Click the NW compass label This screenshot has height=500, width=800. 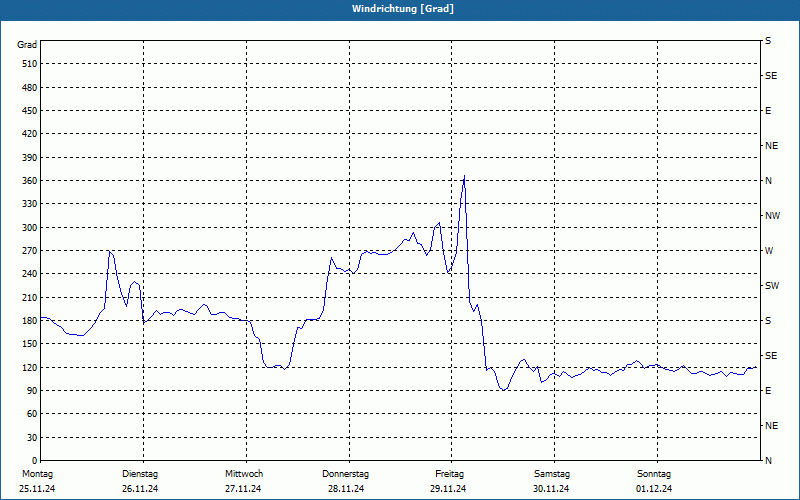pos(772,216)
